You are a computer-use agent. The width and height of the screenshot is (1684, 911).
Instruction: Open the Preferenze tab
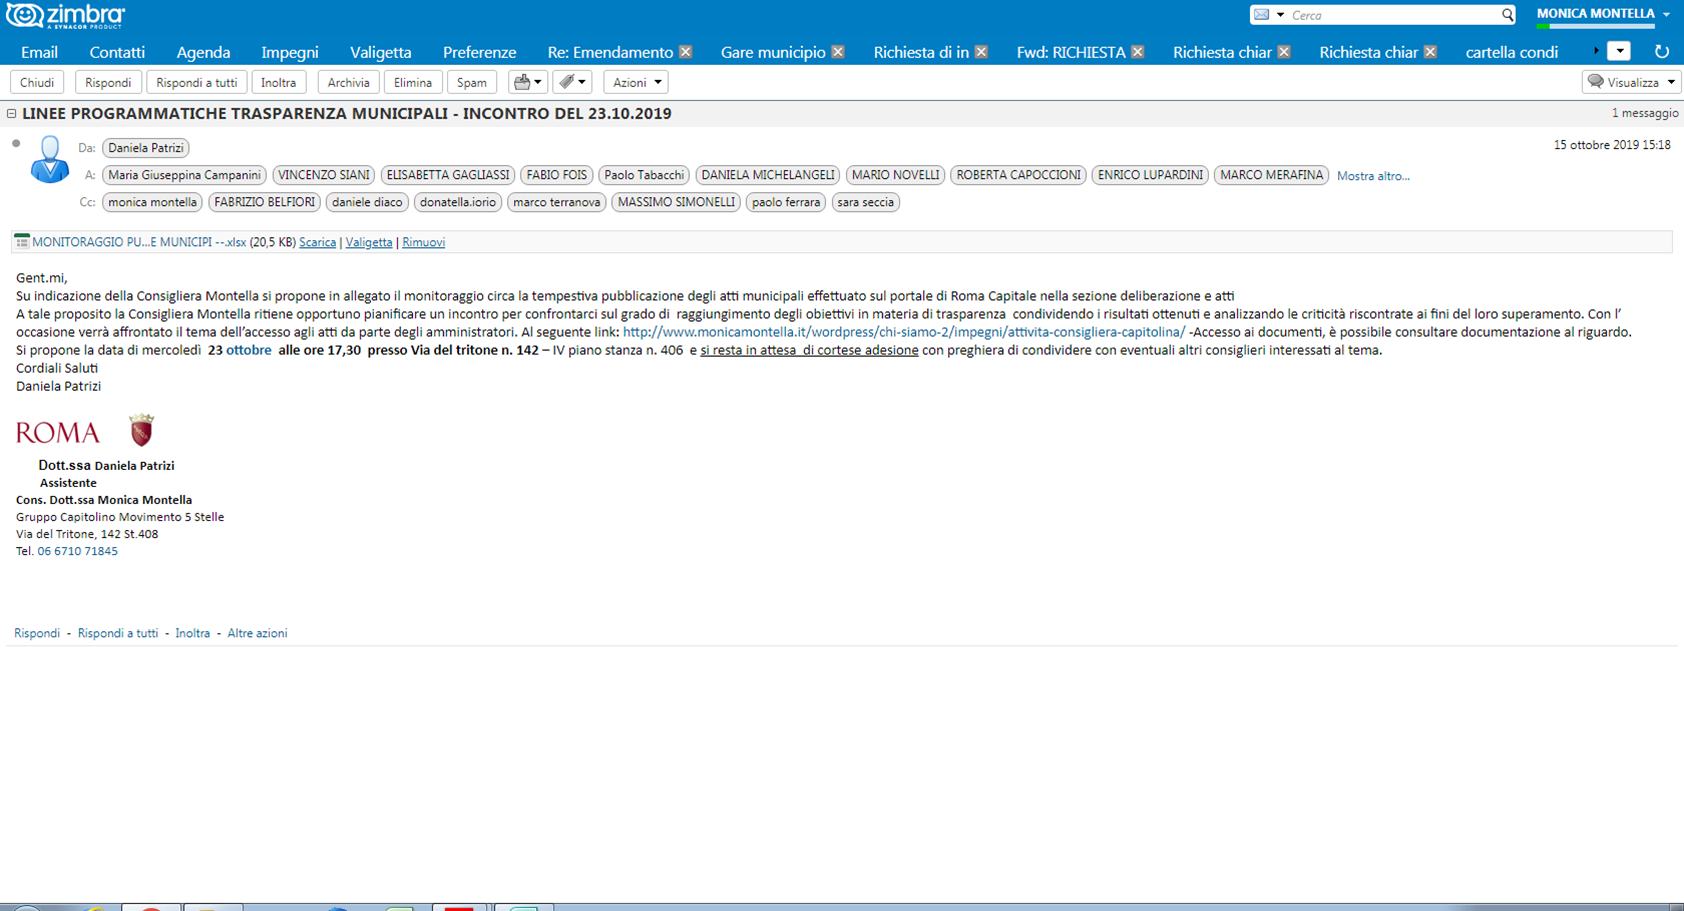(480, 52)
